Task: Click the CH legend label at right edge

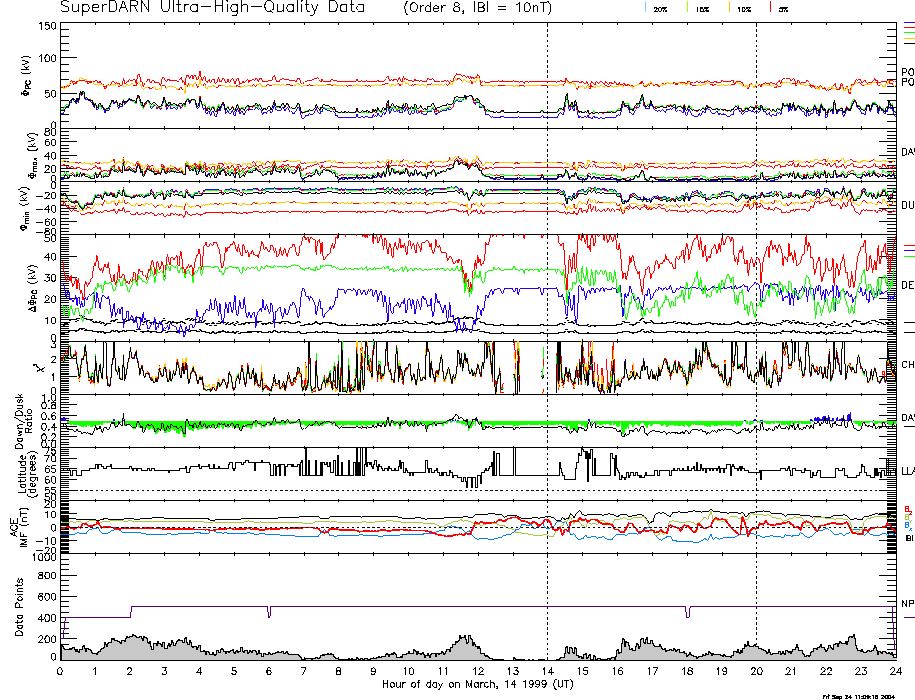Action: (907, 365)
